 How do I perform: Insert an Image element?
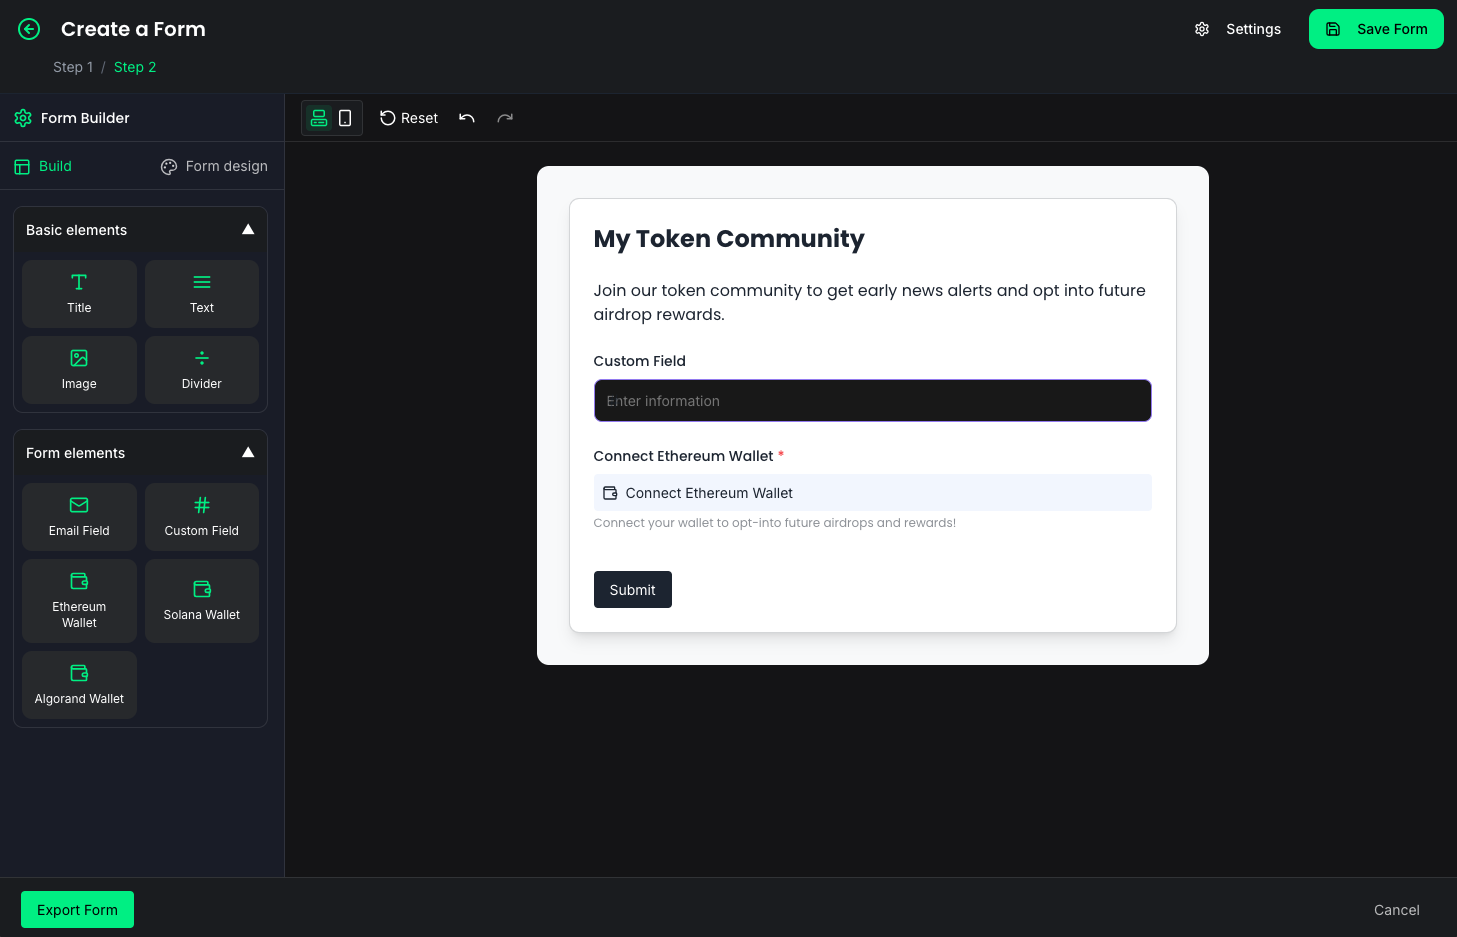click(79, 370)
